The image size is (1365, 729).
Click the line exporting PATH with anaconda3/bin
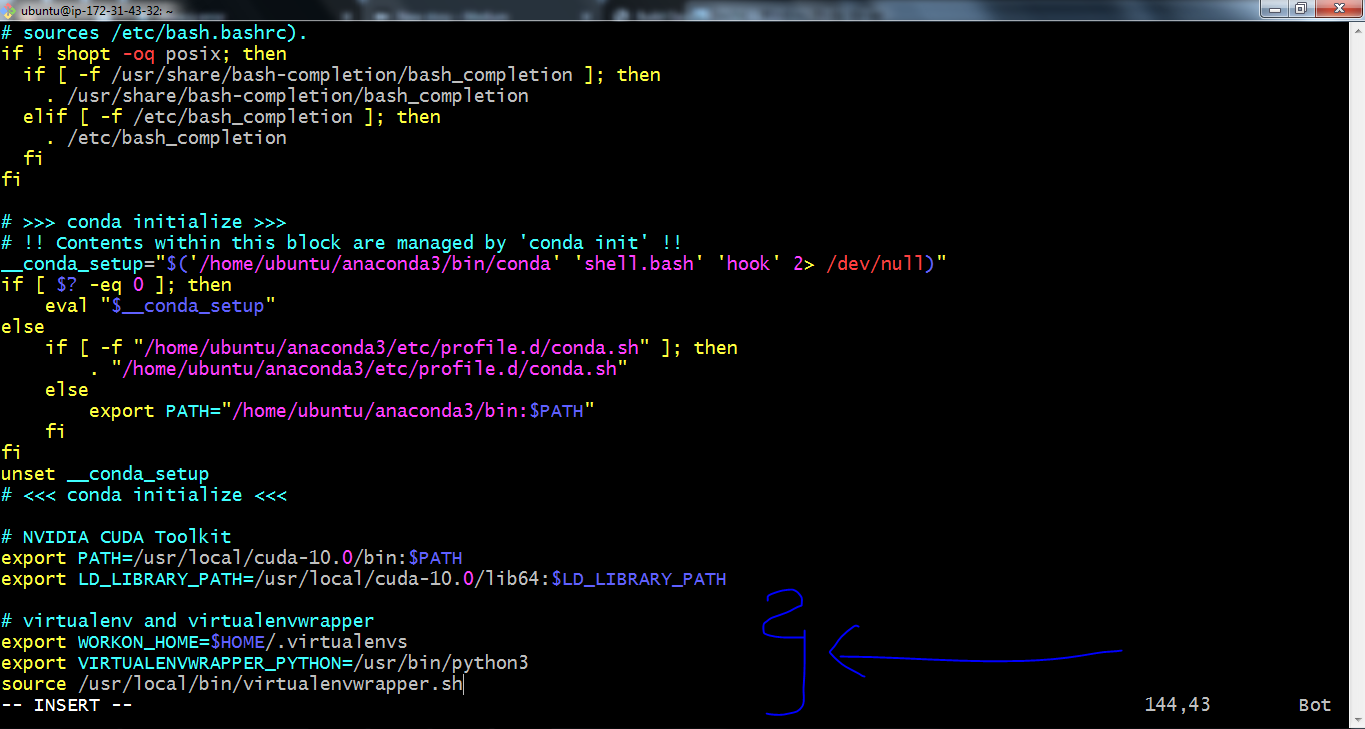[342, 411]
